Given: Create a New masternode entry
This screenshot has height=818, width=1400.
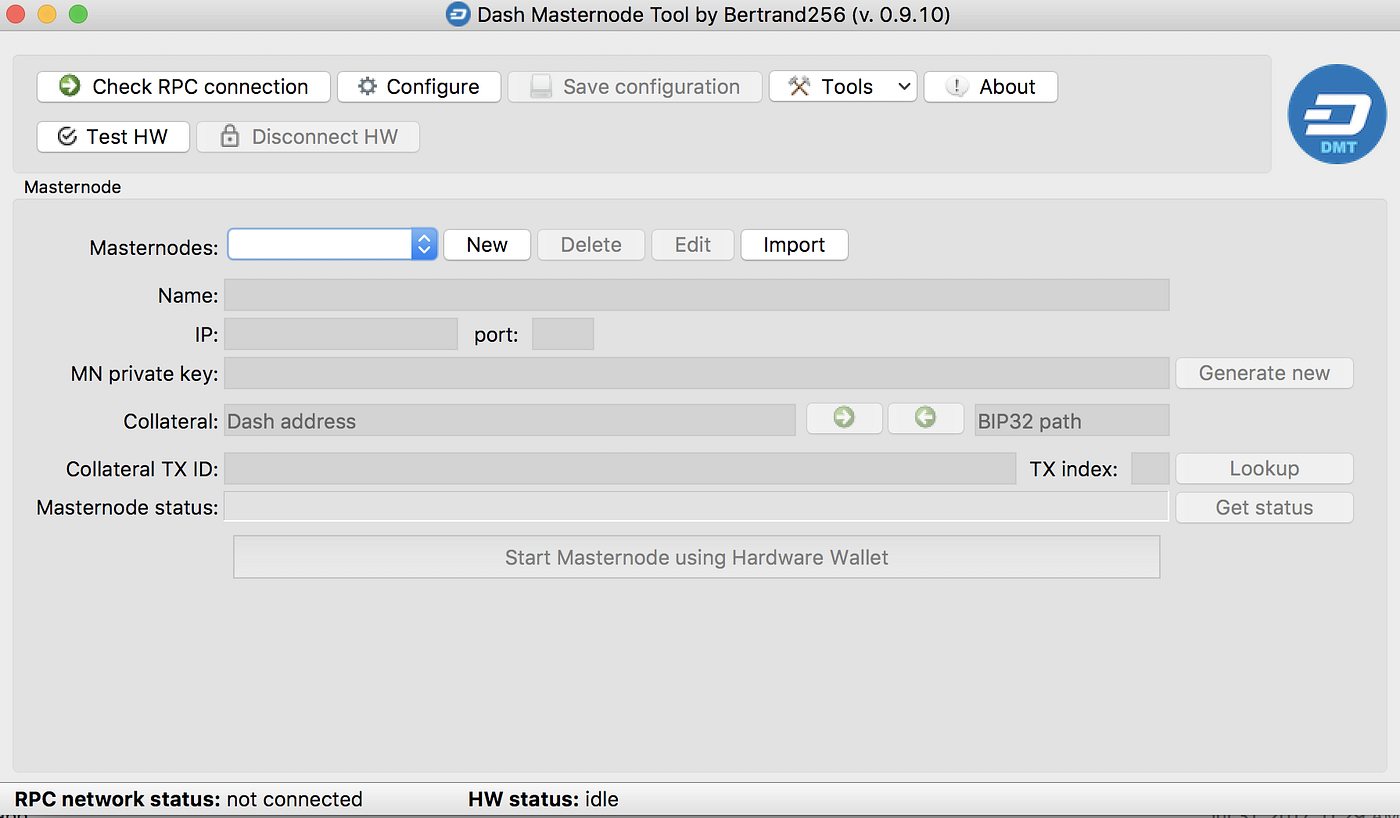Looking at the screenshot, I should point(487,245).
